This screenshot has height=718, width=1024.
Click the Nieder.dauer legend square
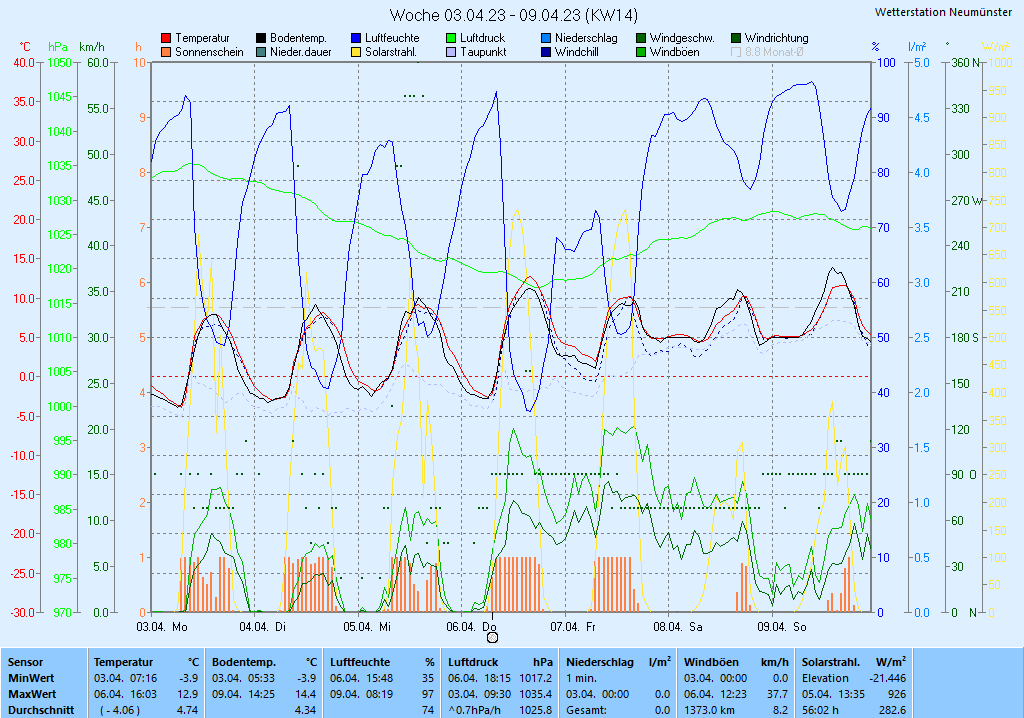click(x=261, y=52)
